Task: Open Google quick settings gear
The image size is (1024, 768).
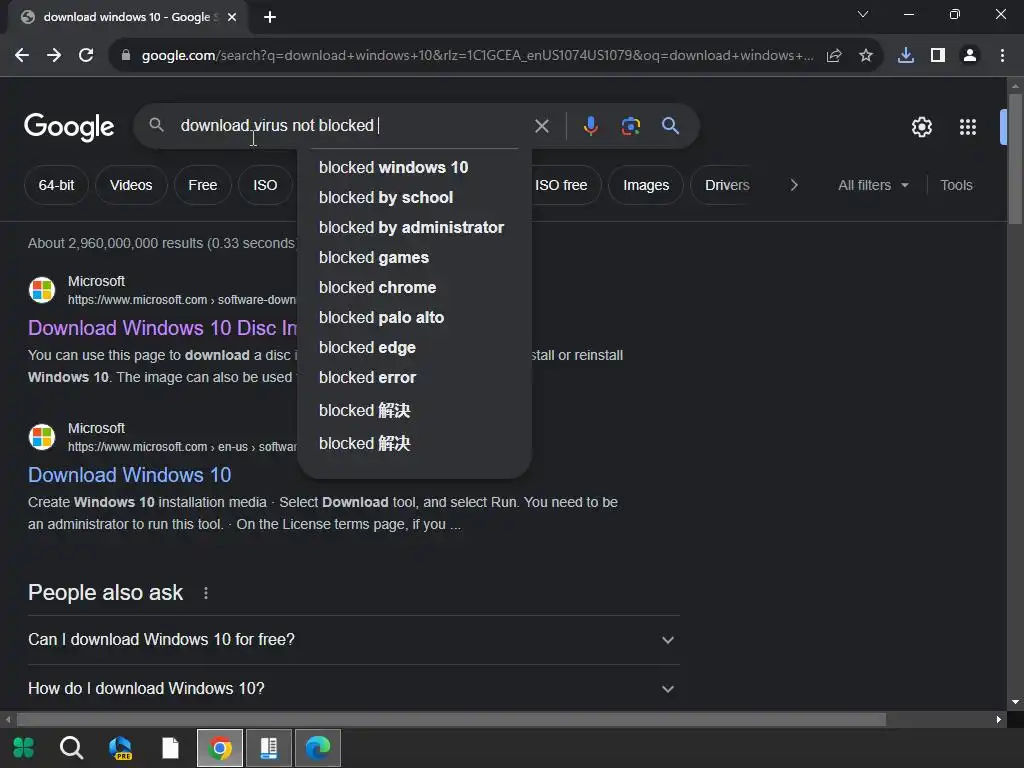Action: point(921,127)
